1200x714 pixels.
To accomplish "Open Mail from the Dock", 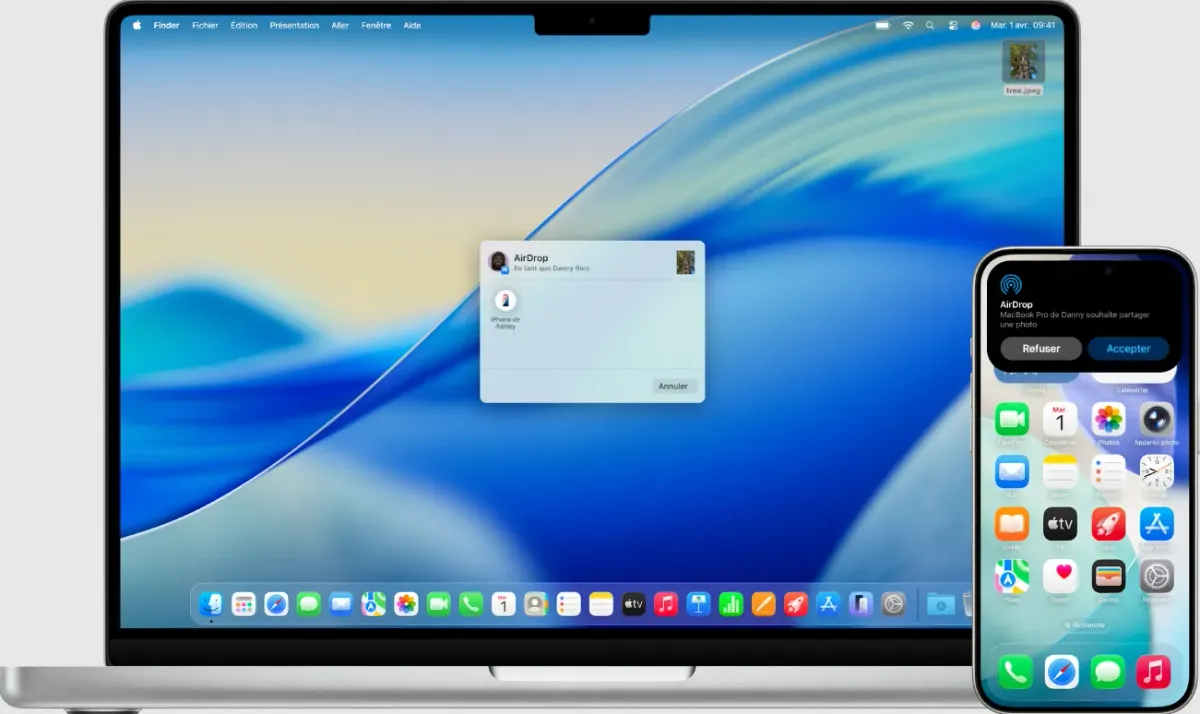I will click(x=339, y=603).
